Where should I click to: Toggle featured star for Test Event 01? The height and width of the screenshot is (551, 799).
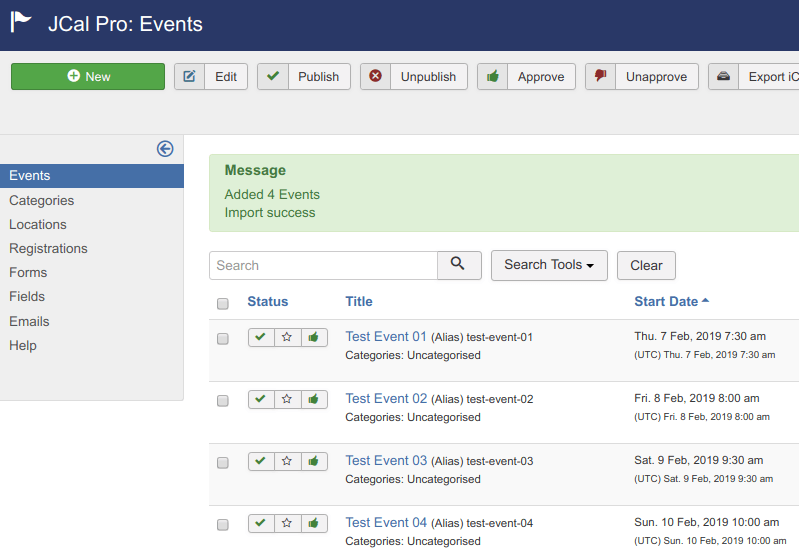click(287, 337)
